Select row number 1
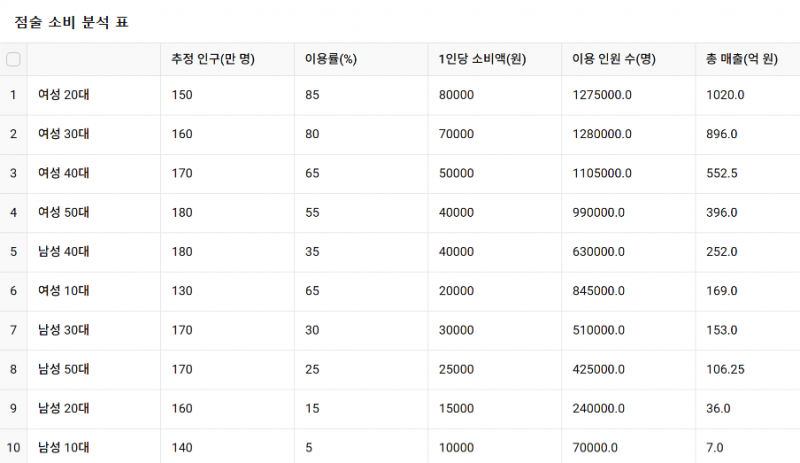Screen dimensions: 800x463 pyautogui.click(x=13, y=95)
